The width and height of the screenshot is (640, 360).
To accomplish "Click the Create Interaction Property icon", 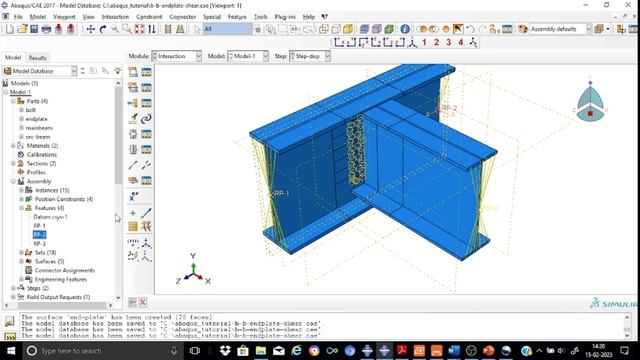I will click(x=133, y=87).
